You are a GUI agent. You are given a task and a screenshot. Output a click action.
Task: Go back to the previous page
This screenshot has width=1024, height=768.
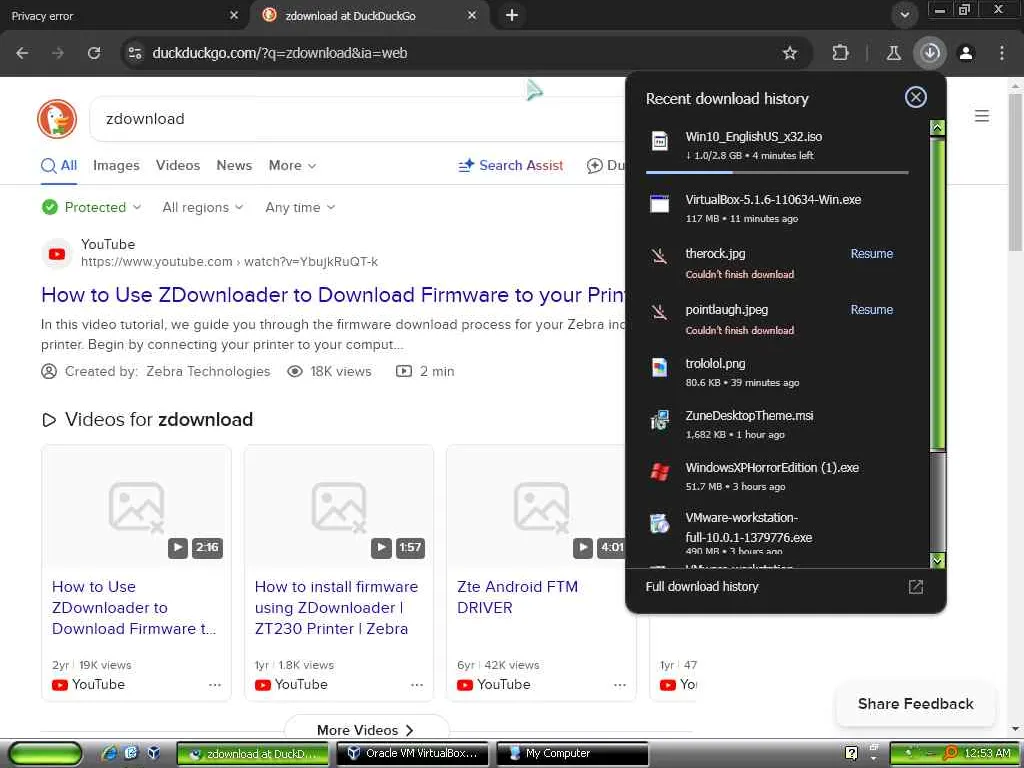(x=22, y=53)
